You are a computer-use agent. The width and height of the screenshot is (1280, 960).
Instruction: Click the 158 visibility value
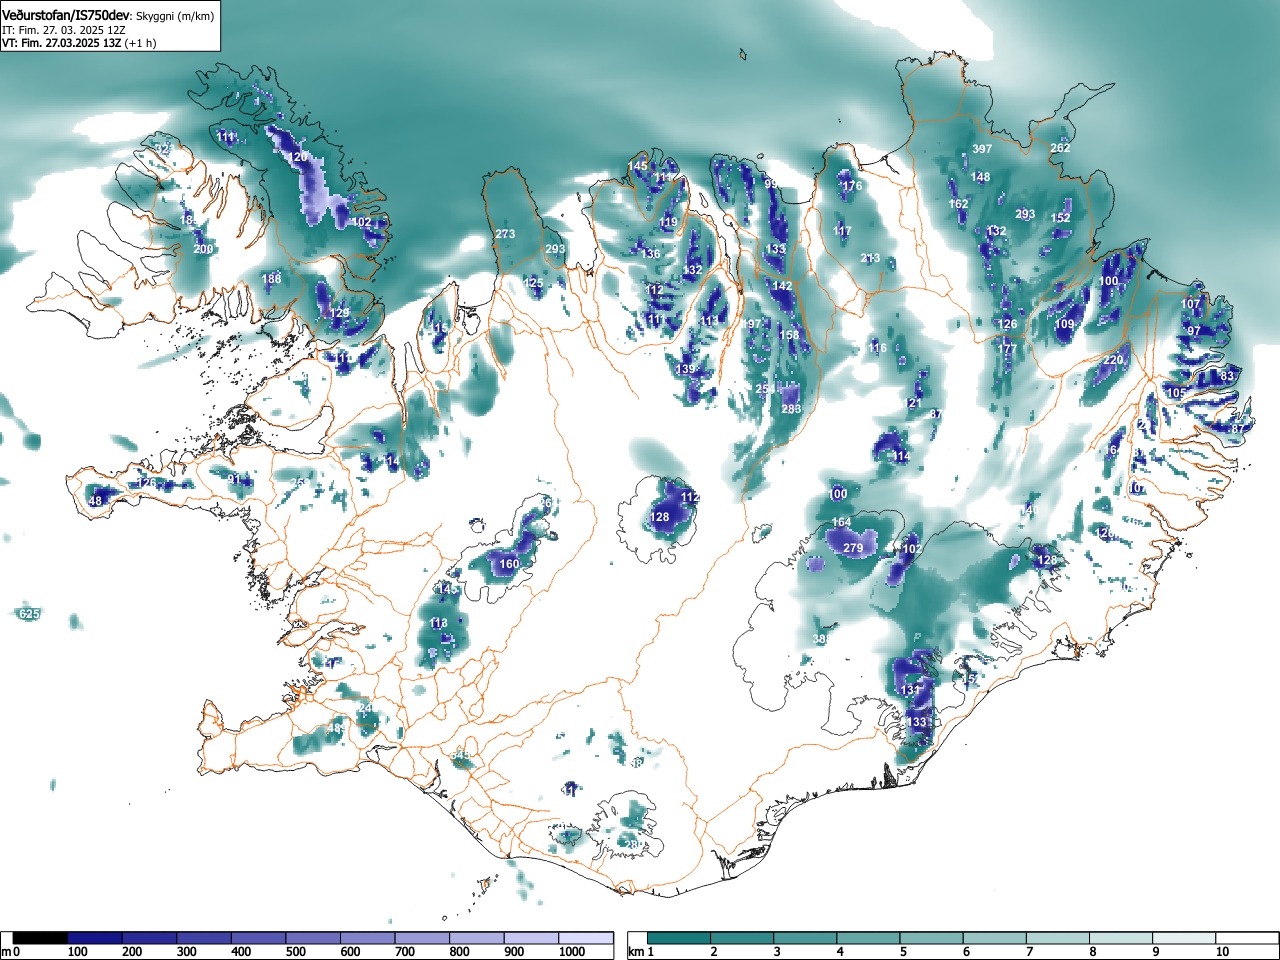pos(790,335)
